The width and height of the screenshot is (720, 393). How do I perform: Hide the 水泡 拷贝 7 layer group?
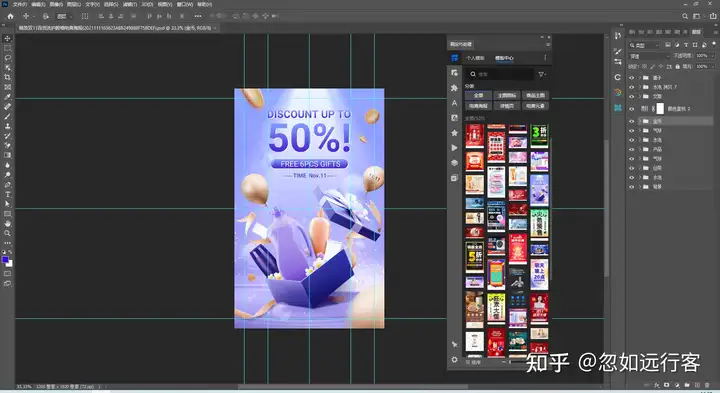click(x=631, y=87)
